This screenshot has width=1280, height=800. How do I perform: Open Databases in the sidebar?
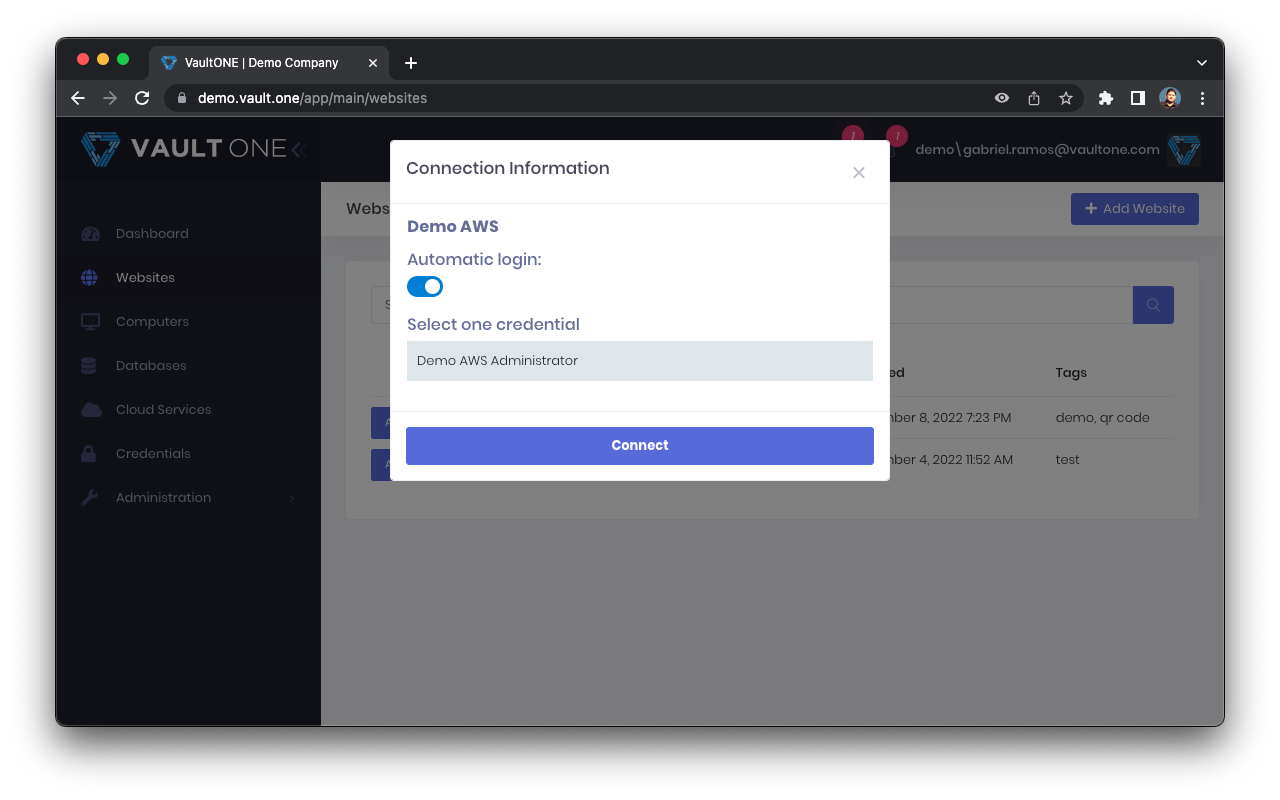pyautogui.click(x=151, y=366)
